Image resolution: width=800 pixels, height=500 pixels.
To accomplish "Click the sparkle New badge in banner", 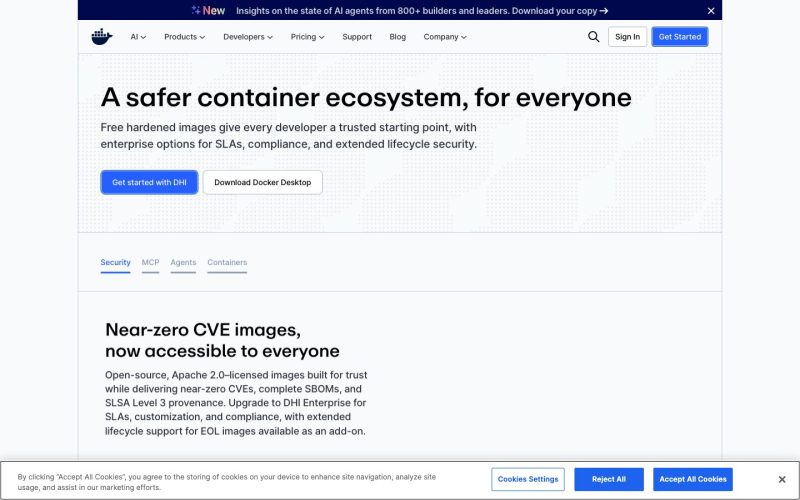I will click(208, 11).
